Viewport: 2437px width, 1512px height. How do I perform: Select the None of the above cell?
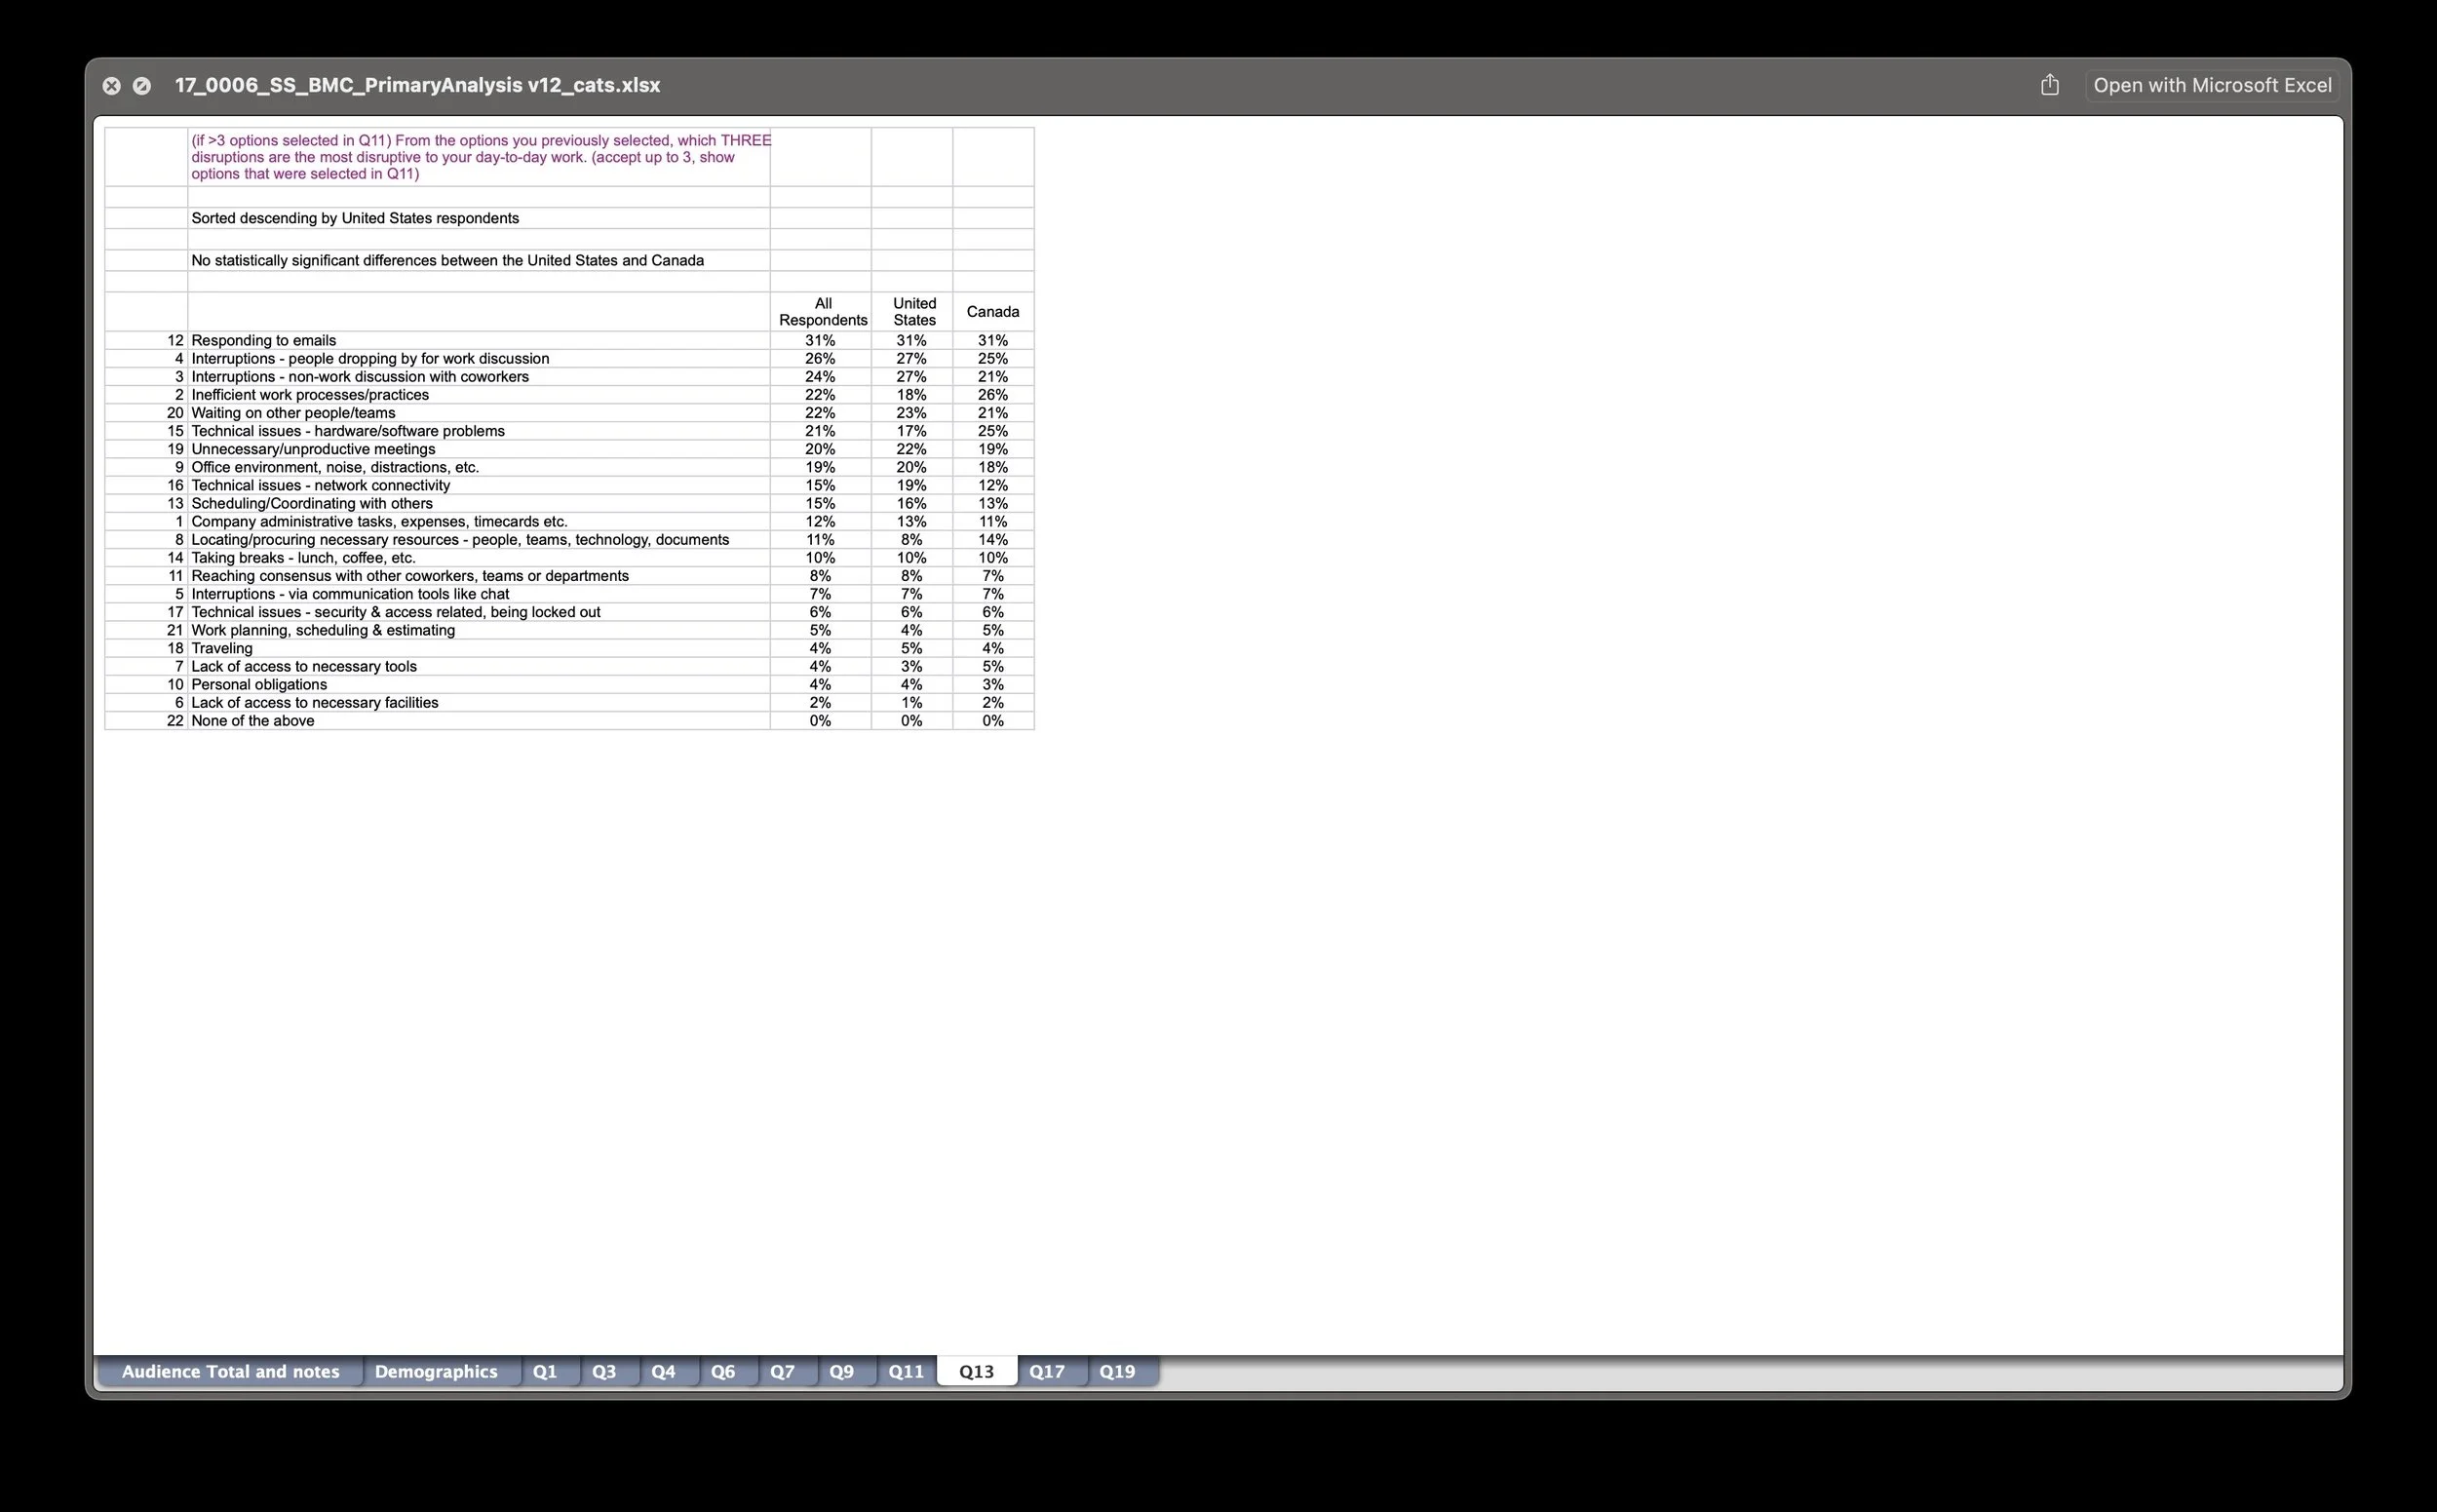point(253,720)
